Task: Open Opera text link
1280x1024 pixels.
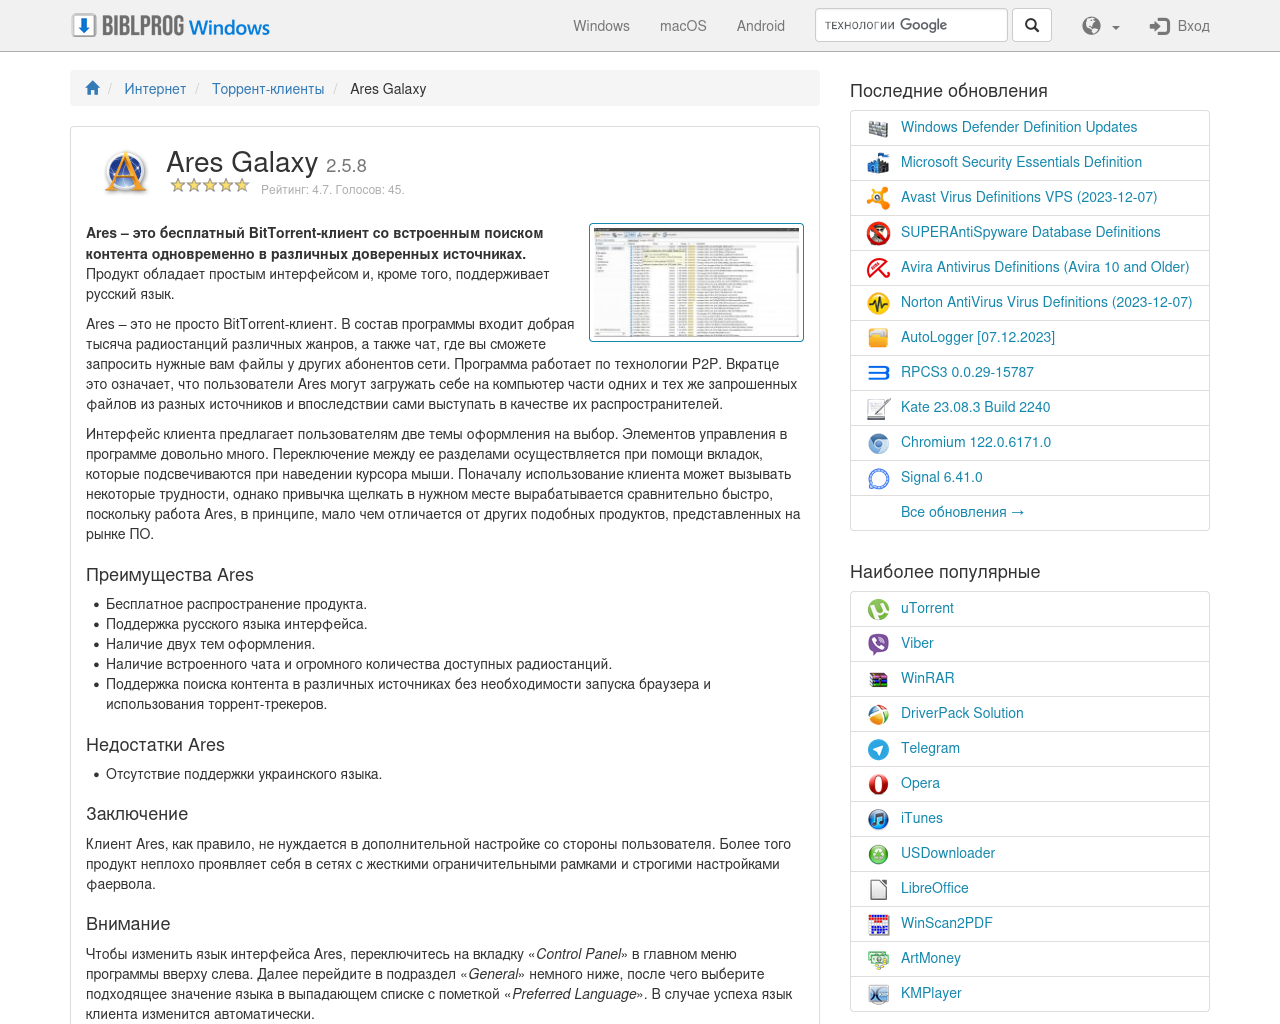Action: (x=920, y=783)
